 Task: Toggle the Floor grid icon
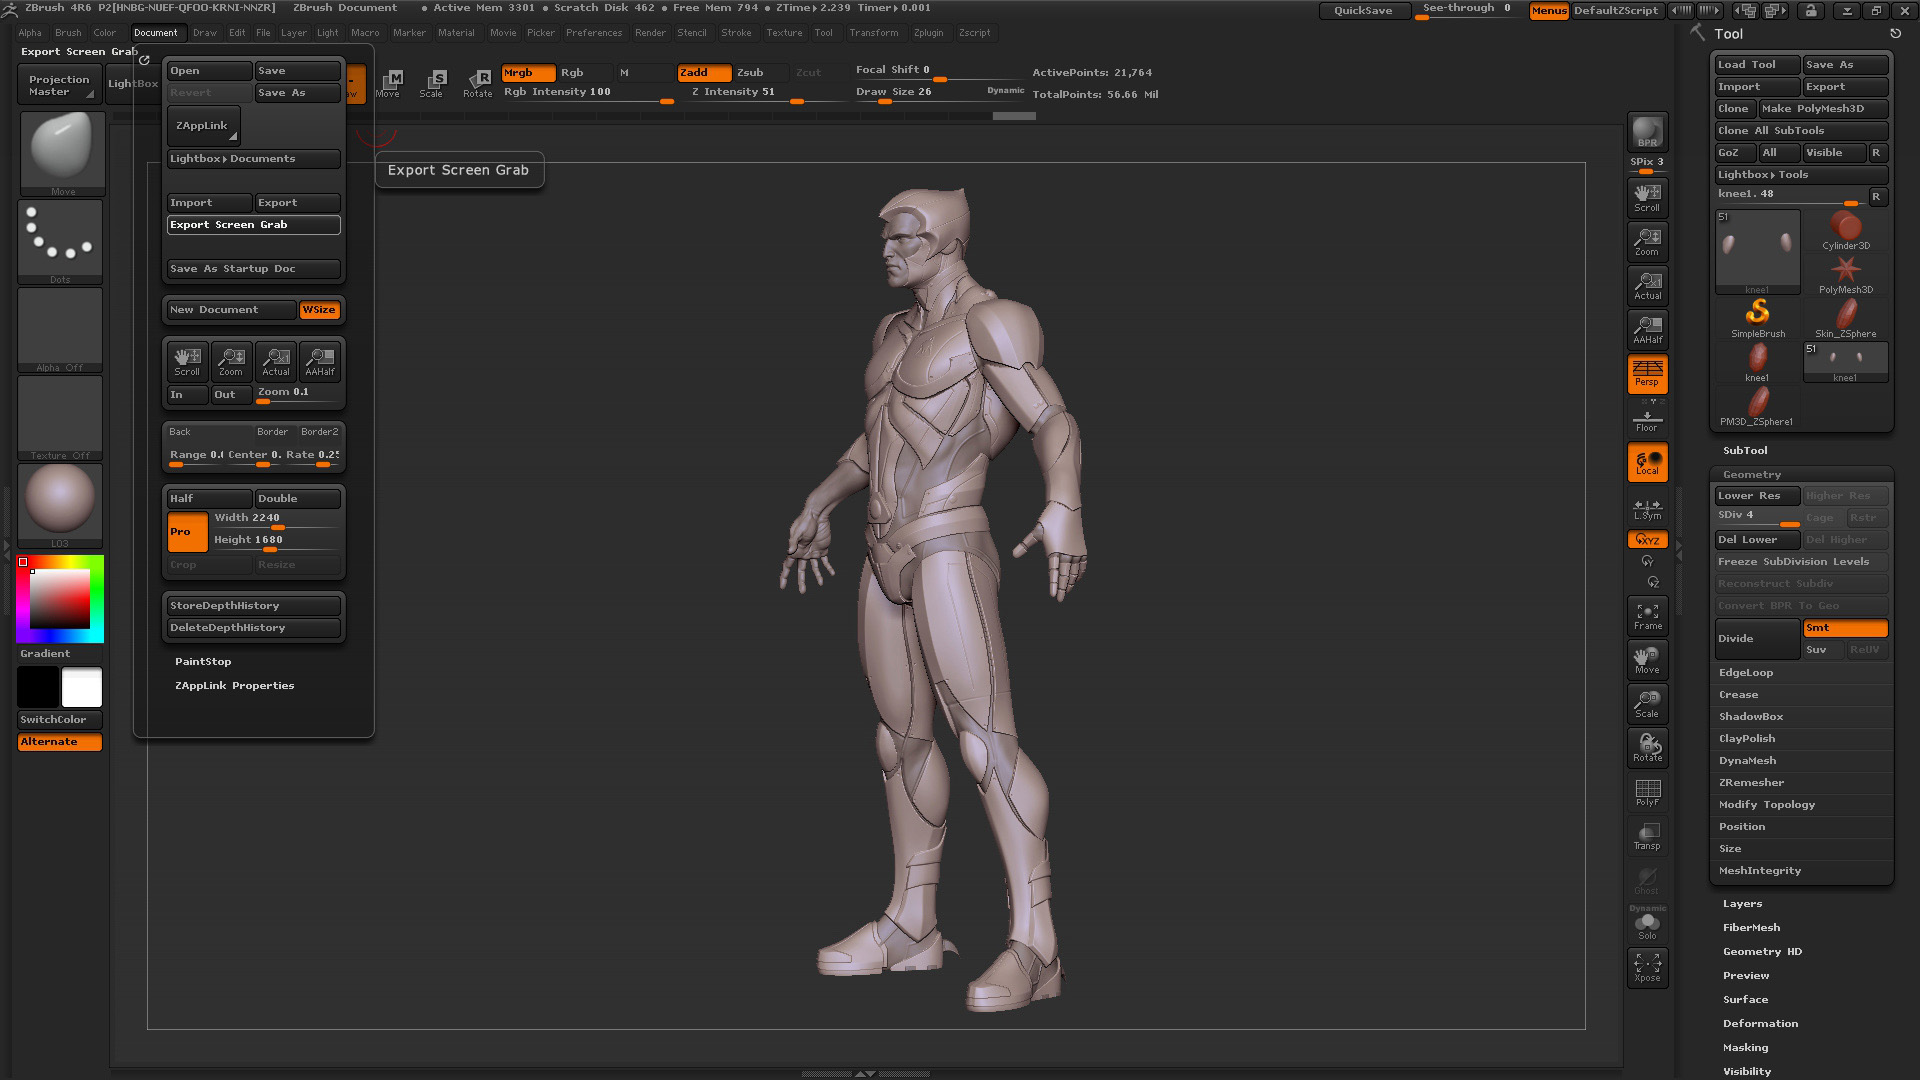[x=1647, y=419]
